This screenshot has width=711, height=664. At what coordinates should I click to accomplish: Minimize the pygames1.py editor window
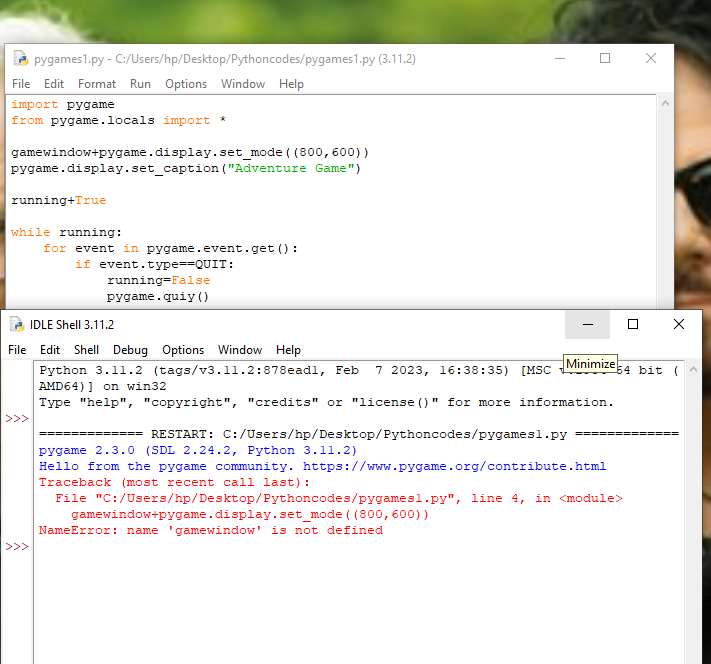click(x=558, y=59)
